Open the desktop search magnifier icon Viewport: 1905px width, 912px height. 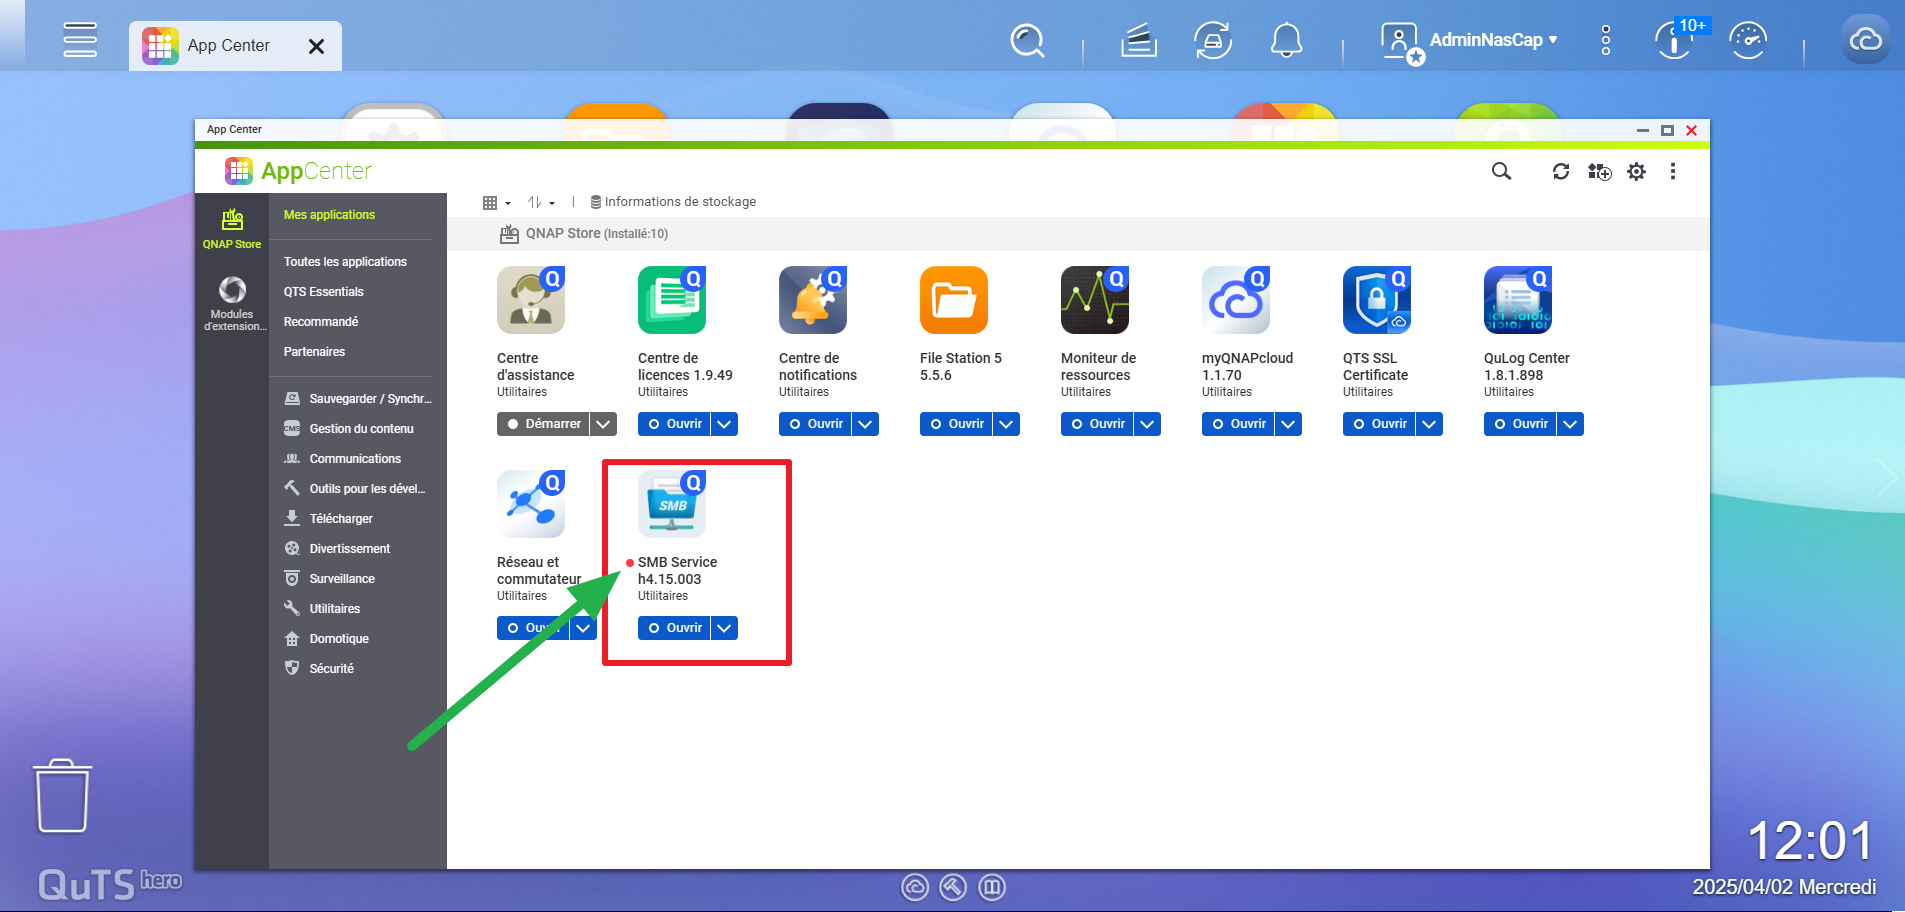click(x=1027, y=41)
